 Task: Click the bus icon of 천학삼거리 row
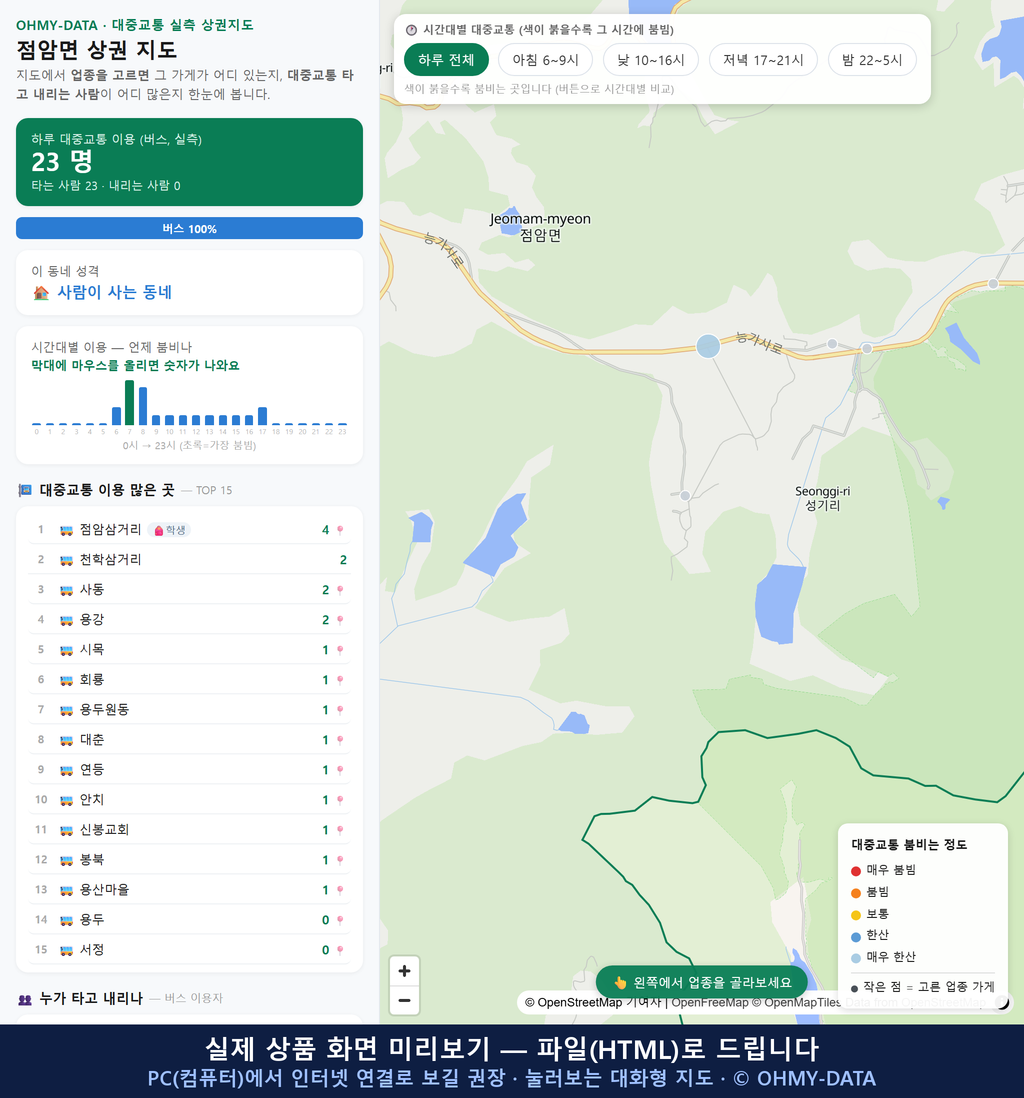(x=67, y=560)
